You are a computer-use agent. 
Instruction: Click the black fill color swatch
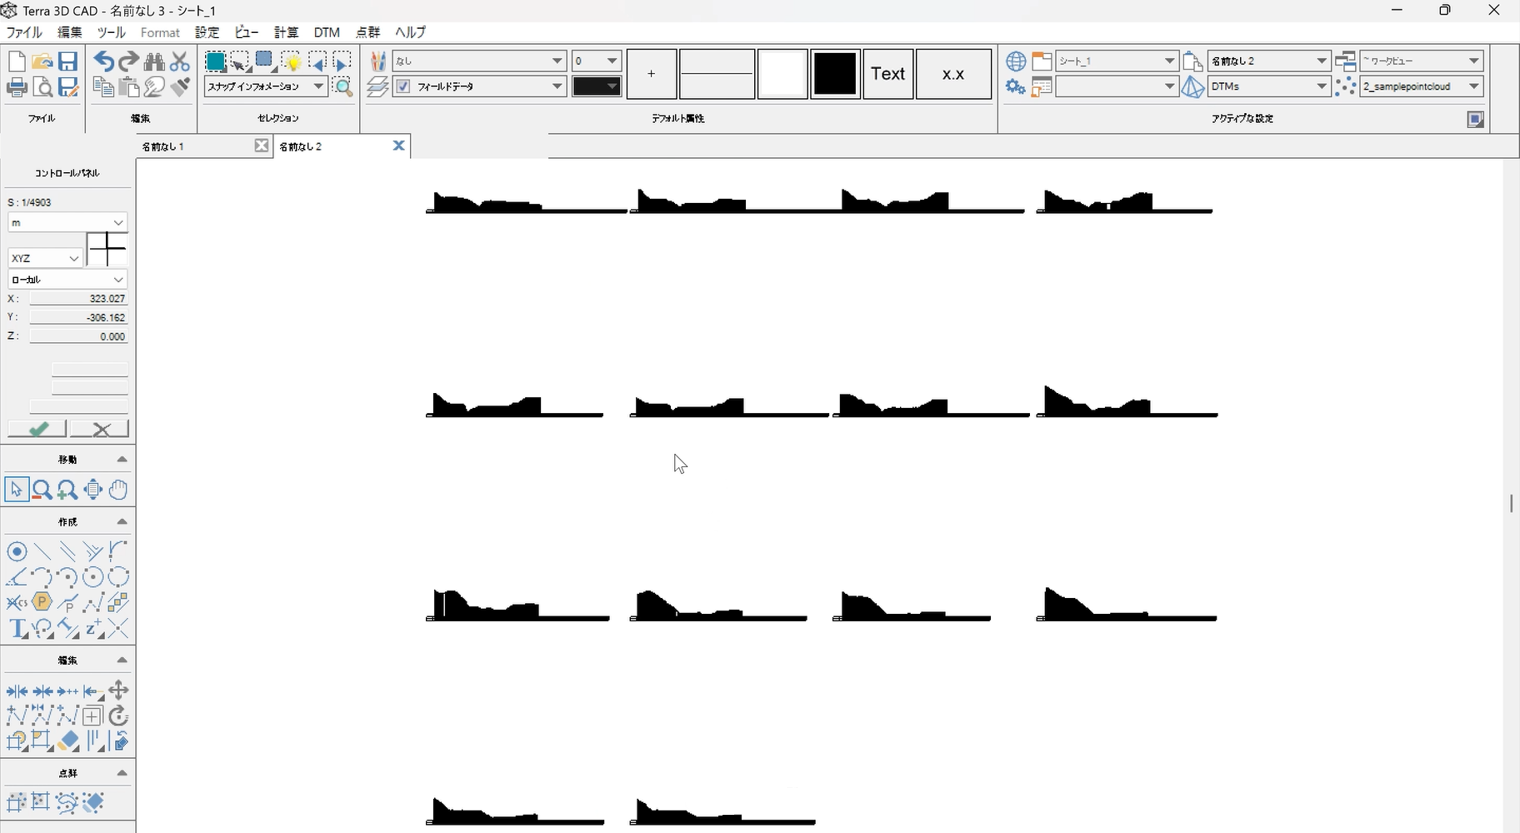(x=834, y=74)
